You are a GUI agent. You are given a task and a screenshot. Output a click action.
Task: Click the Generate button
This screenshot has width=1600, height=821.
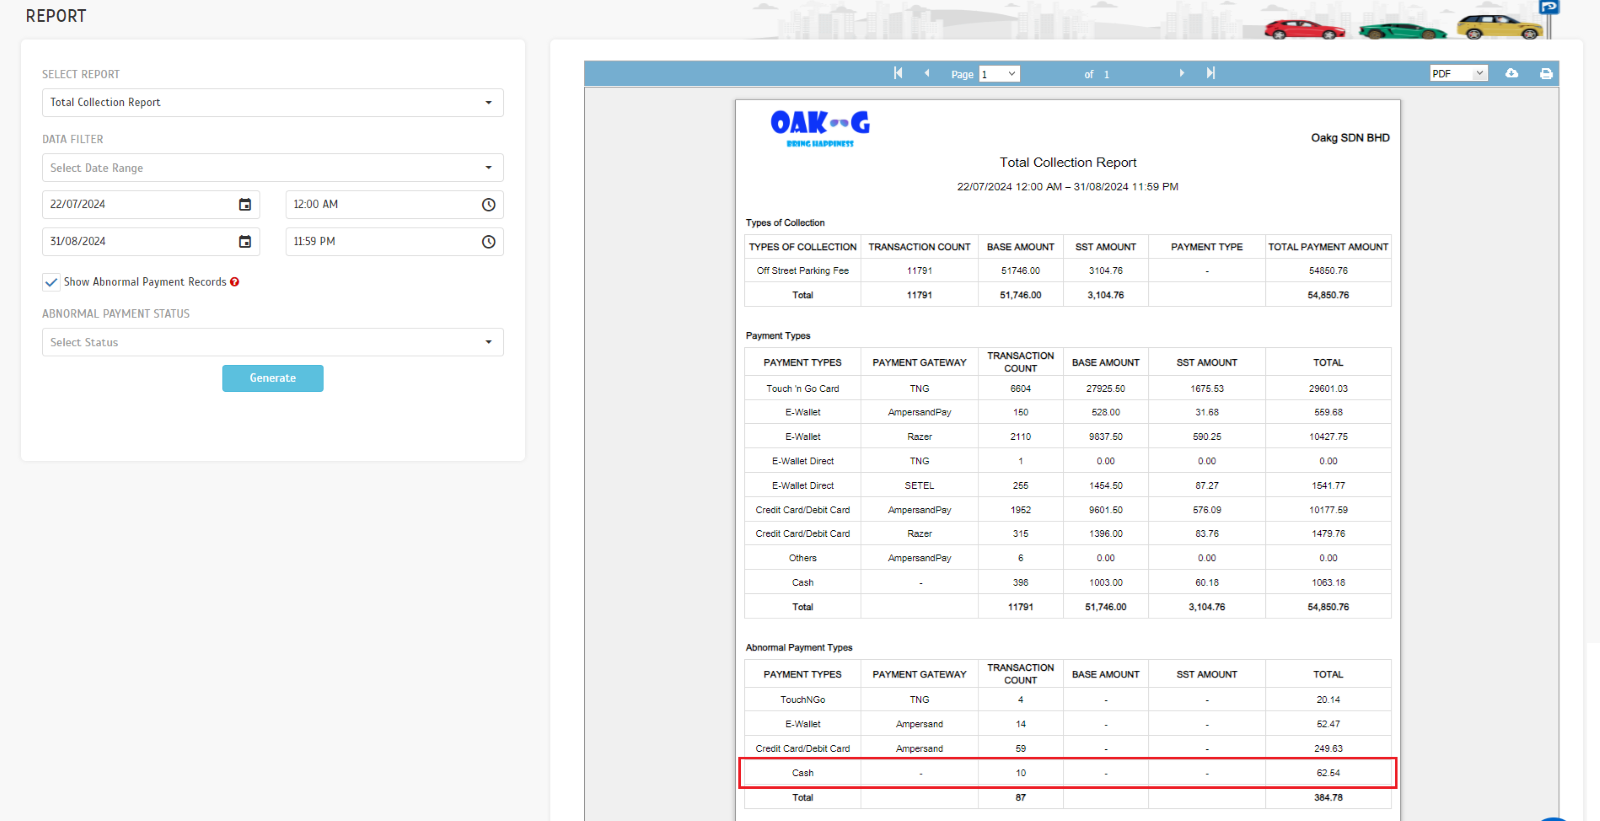pyautogui.click(x=272, y=378)
